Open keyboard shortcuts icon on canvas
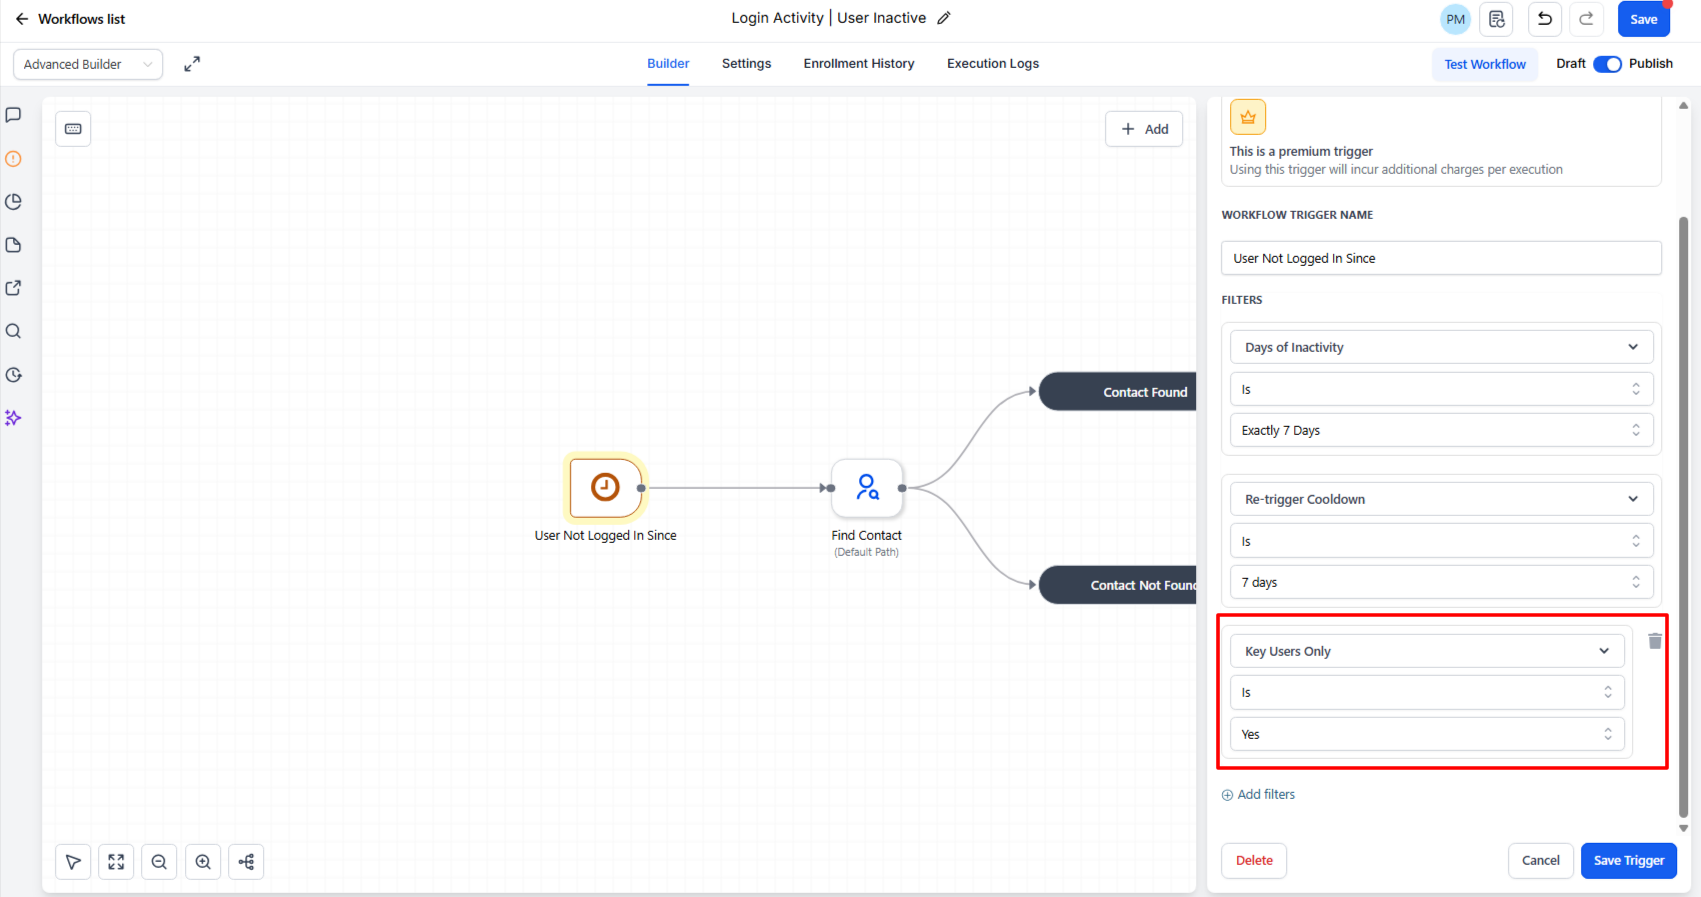 coord(73,129)
